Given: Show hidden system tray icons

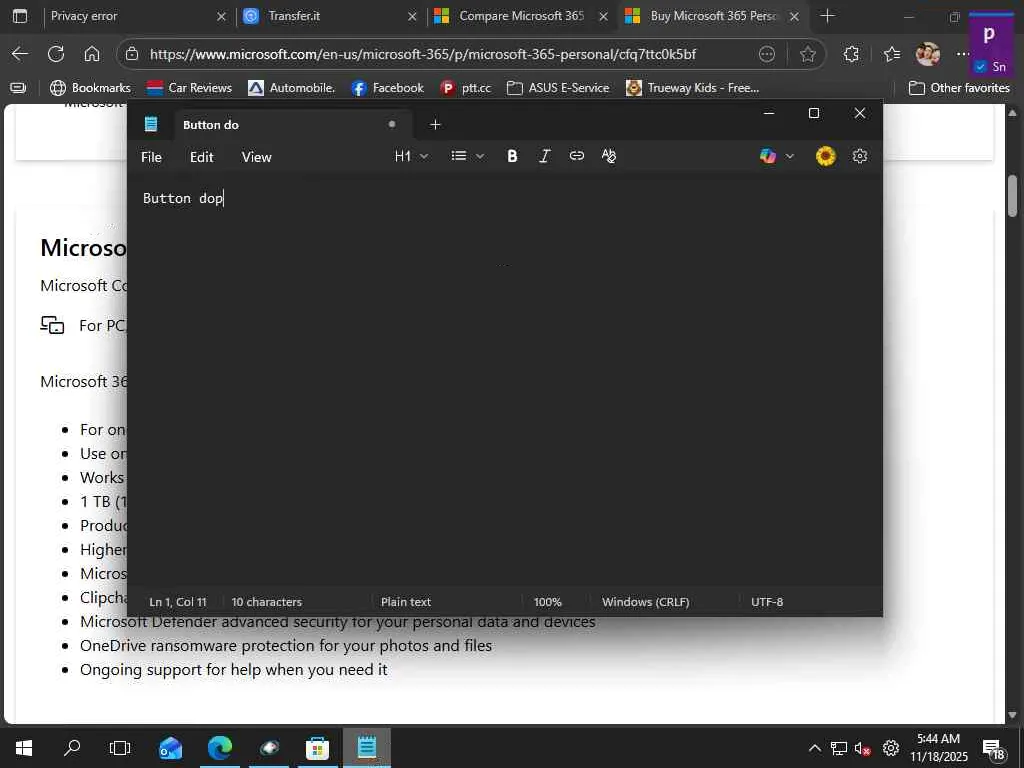Looking at the screenshot, I should [x=814, y=748].
